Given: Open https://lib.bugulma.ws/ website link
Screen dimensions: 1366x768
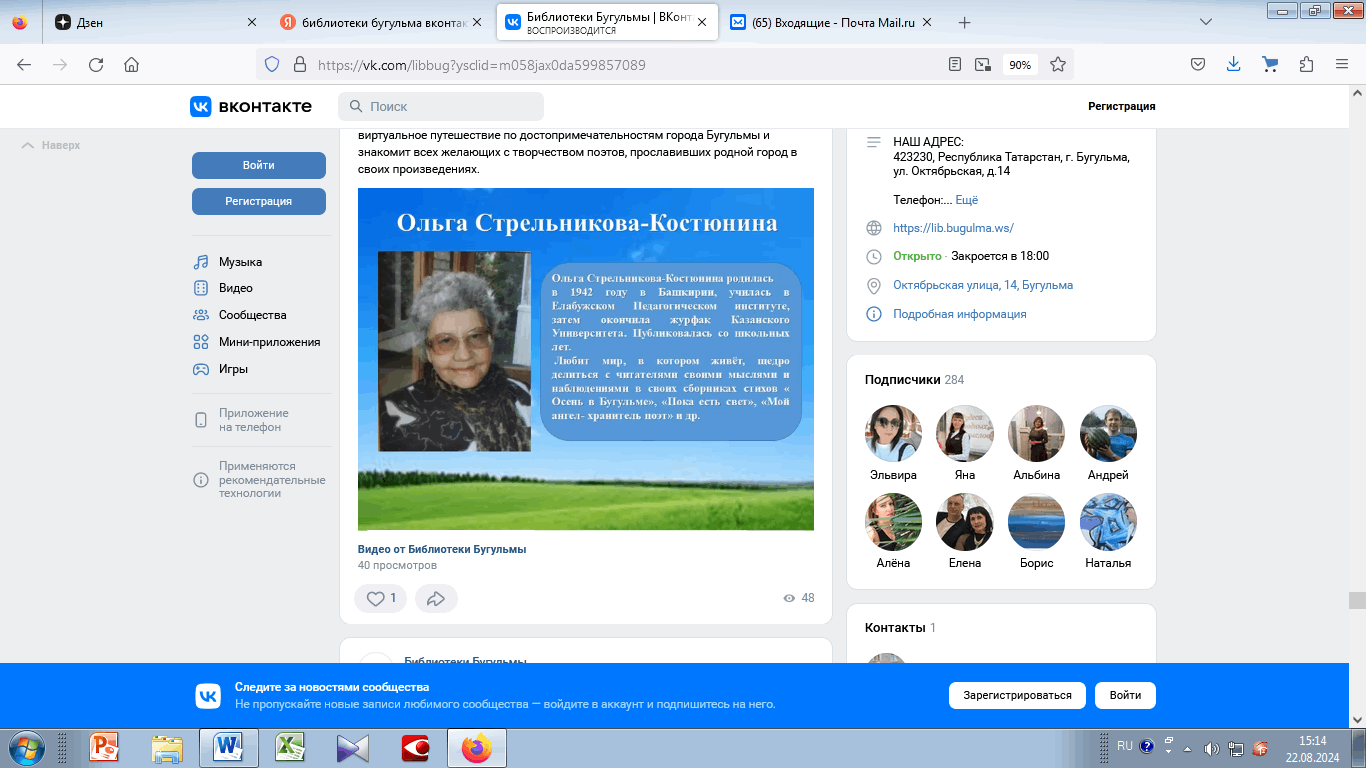Looking at the screenshot, I should click(x=953, y=227).
